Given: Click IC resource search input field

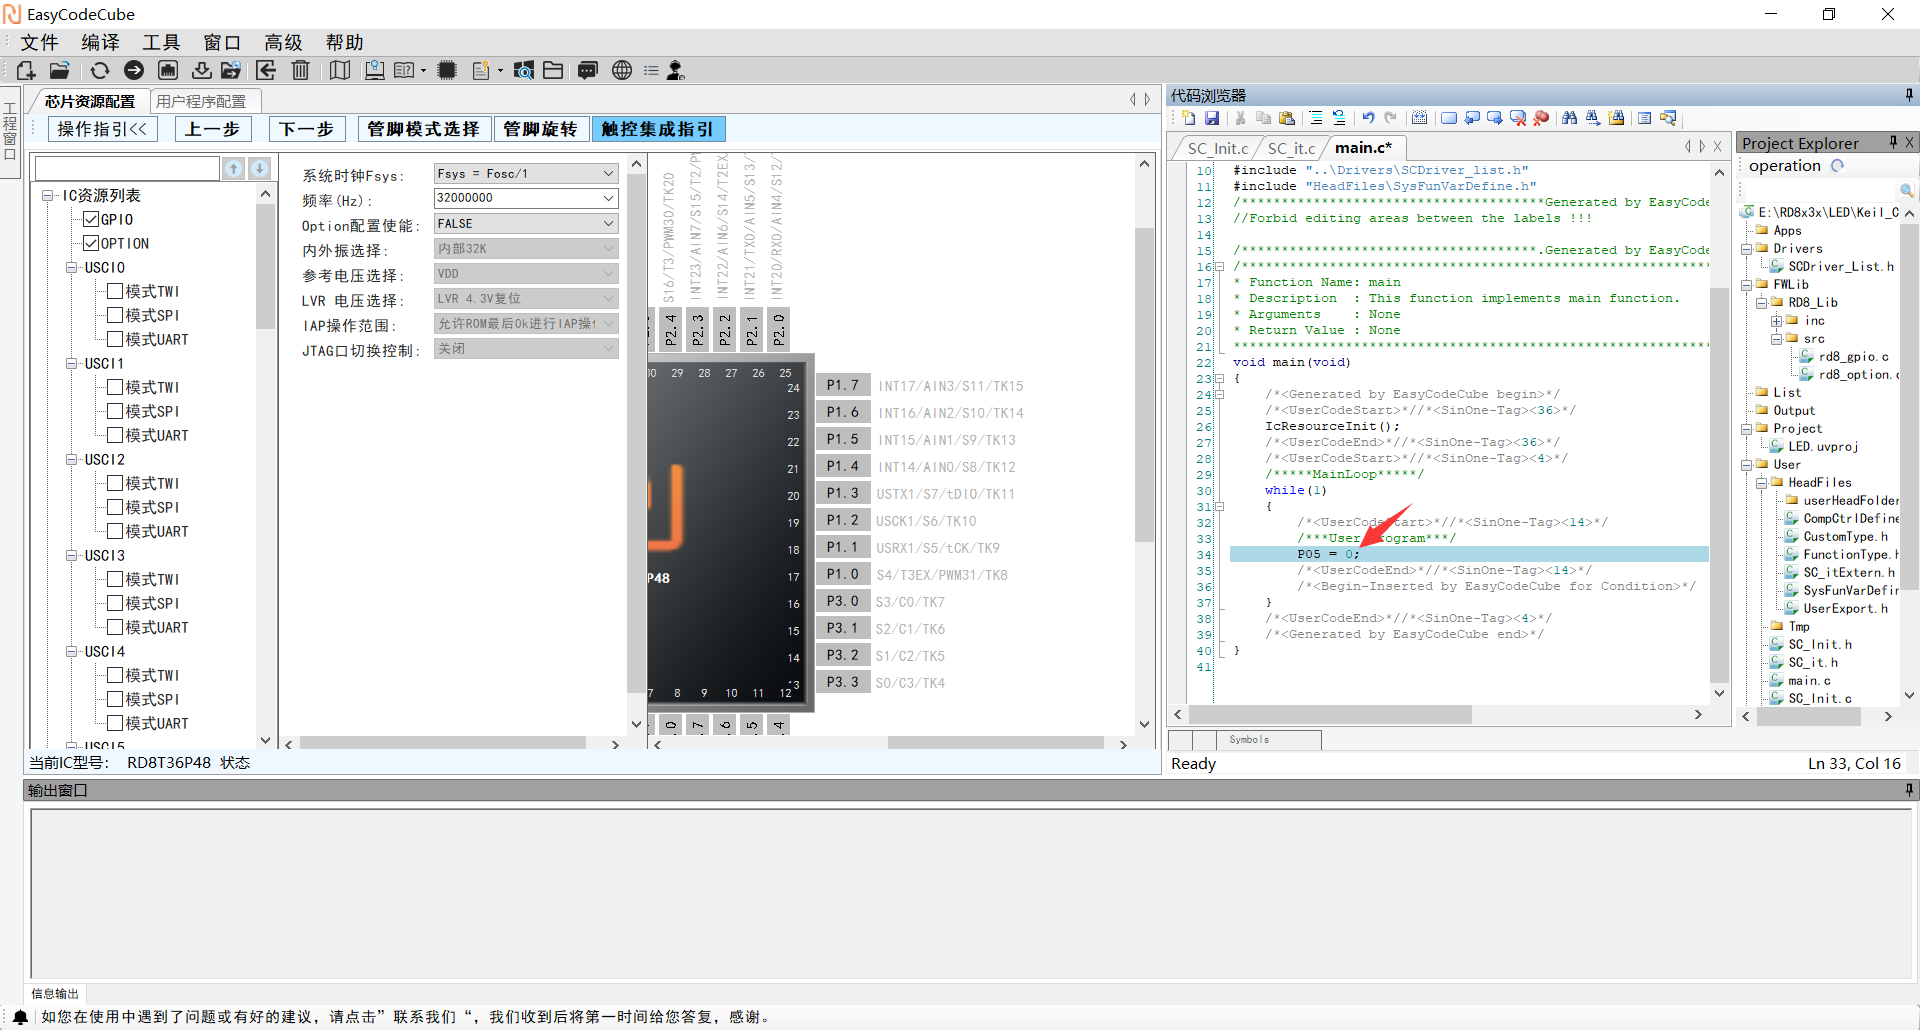Looking at the screenshot, I should 127,168.
